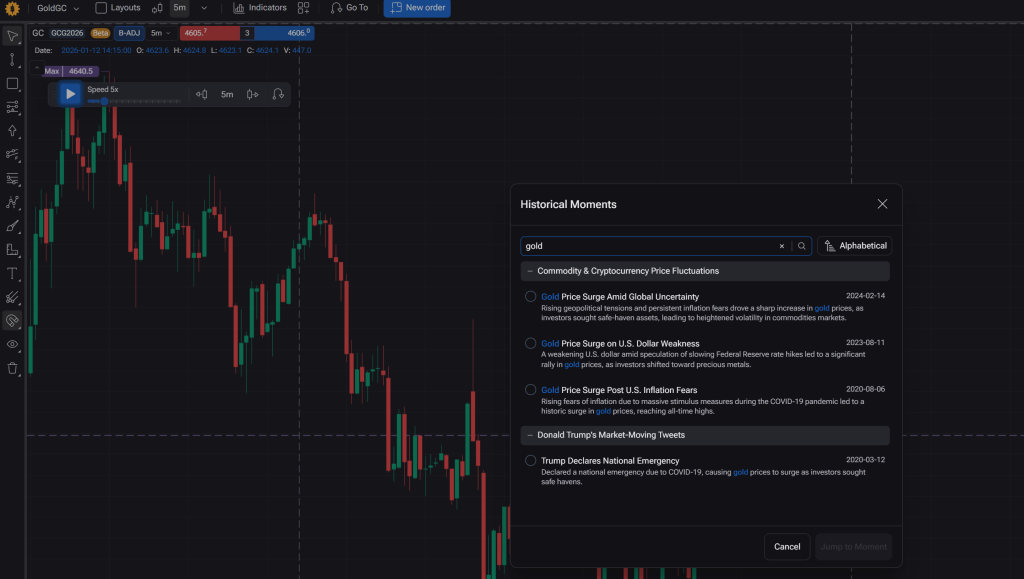This screenshot has width=1024, height=579.
Task: Click Jump to Moment button
Action: click(854, 547)
